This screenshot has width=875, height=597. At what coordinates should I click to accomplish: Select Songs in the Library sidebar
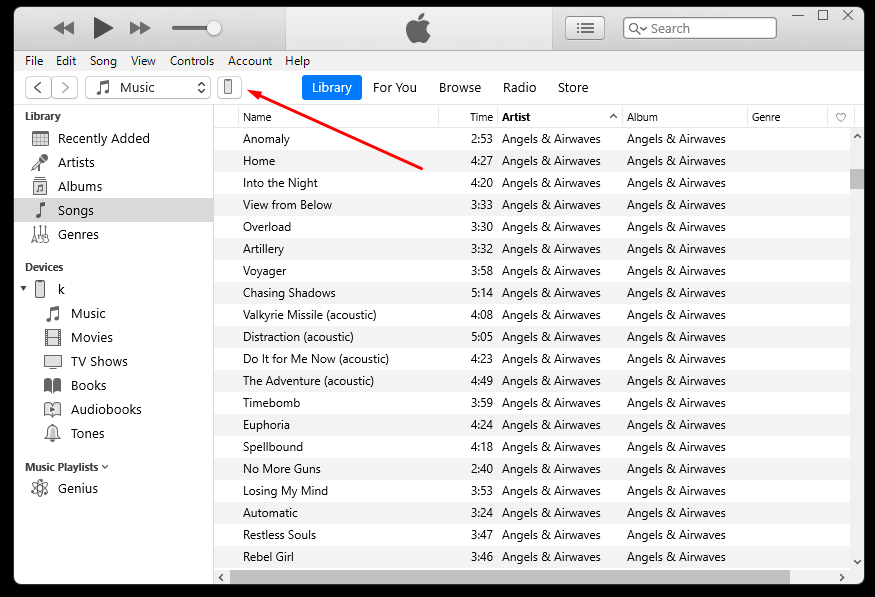(x=113, y=210)
